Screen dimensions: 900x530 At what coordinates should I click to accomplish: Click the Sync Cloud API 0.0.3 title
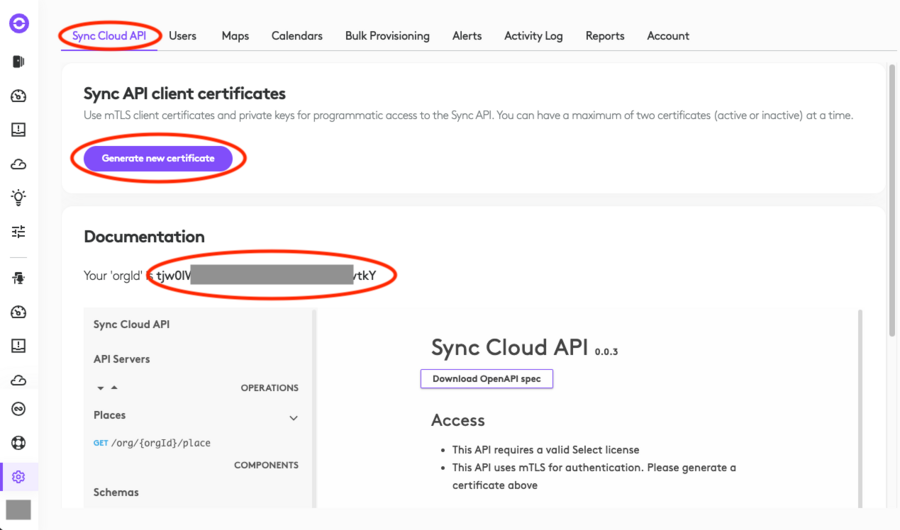tap(524, 348)
